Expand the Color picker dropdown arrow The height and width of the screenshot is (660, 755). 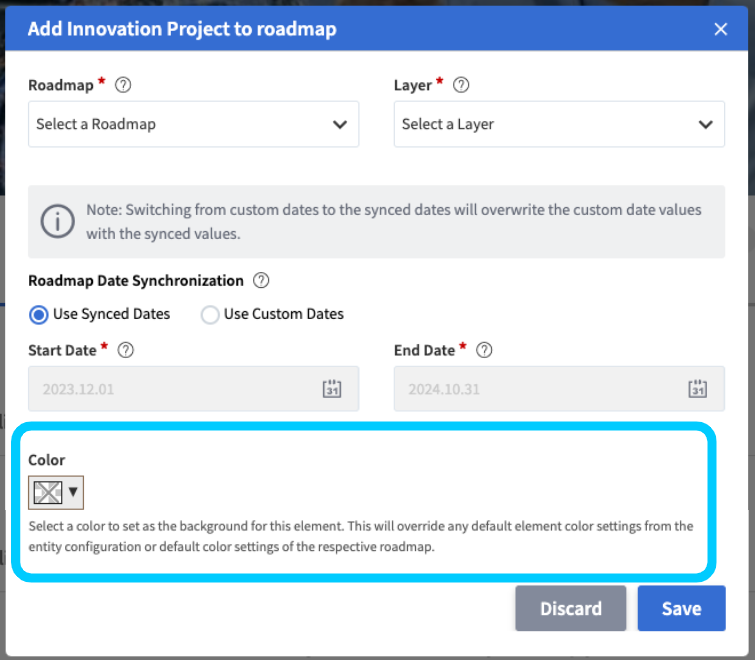tap(73, 491)
